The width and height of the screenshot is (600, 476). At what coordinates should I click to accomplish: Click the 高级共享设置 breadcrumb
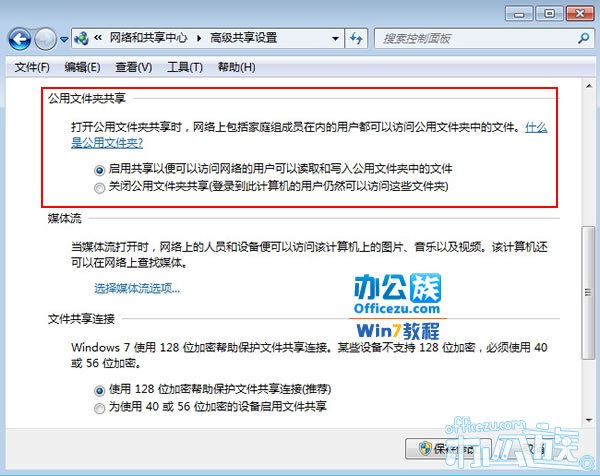click(x=243, y=38)
